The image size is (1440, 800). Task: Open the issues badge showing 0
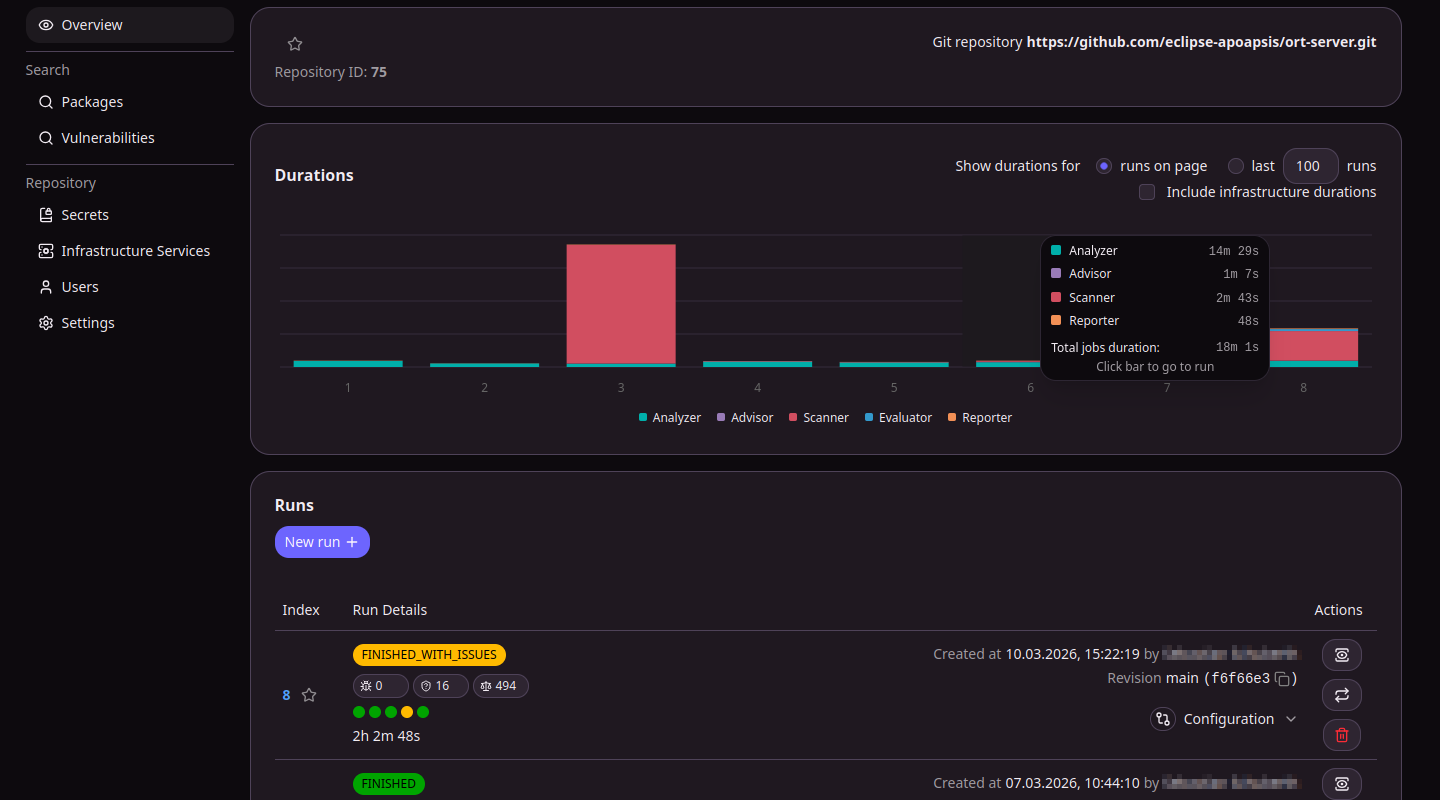click(x=380, y=686)
